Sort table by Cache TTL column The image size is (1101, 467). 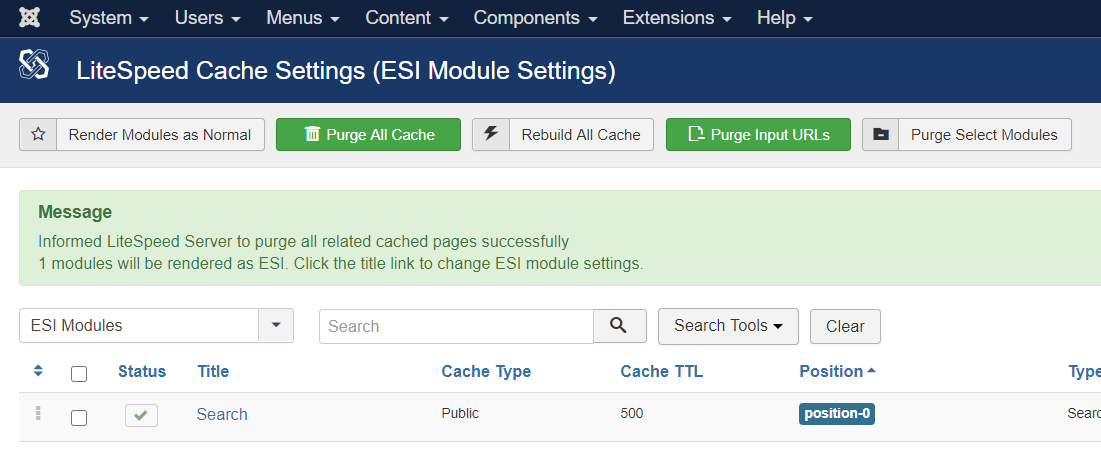click(661, 371)
